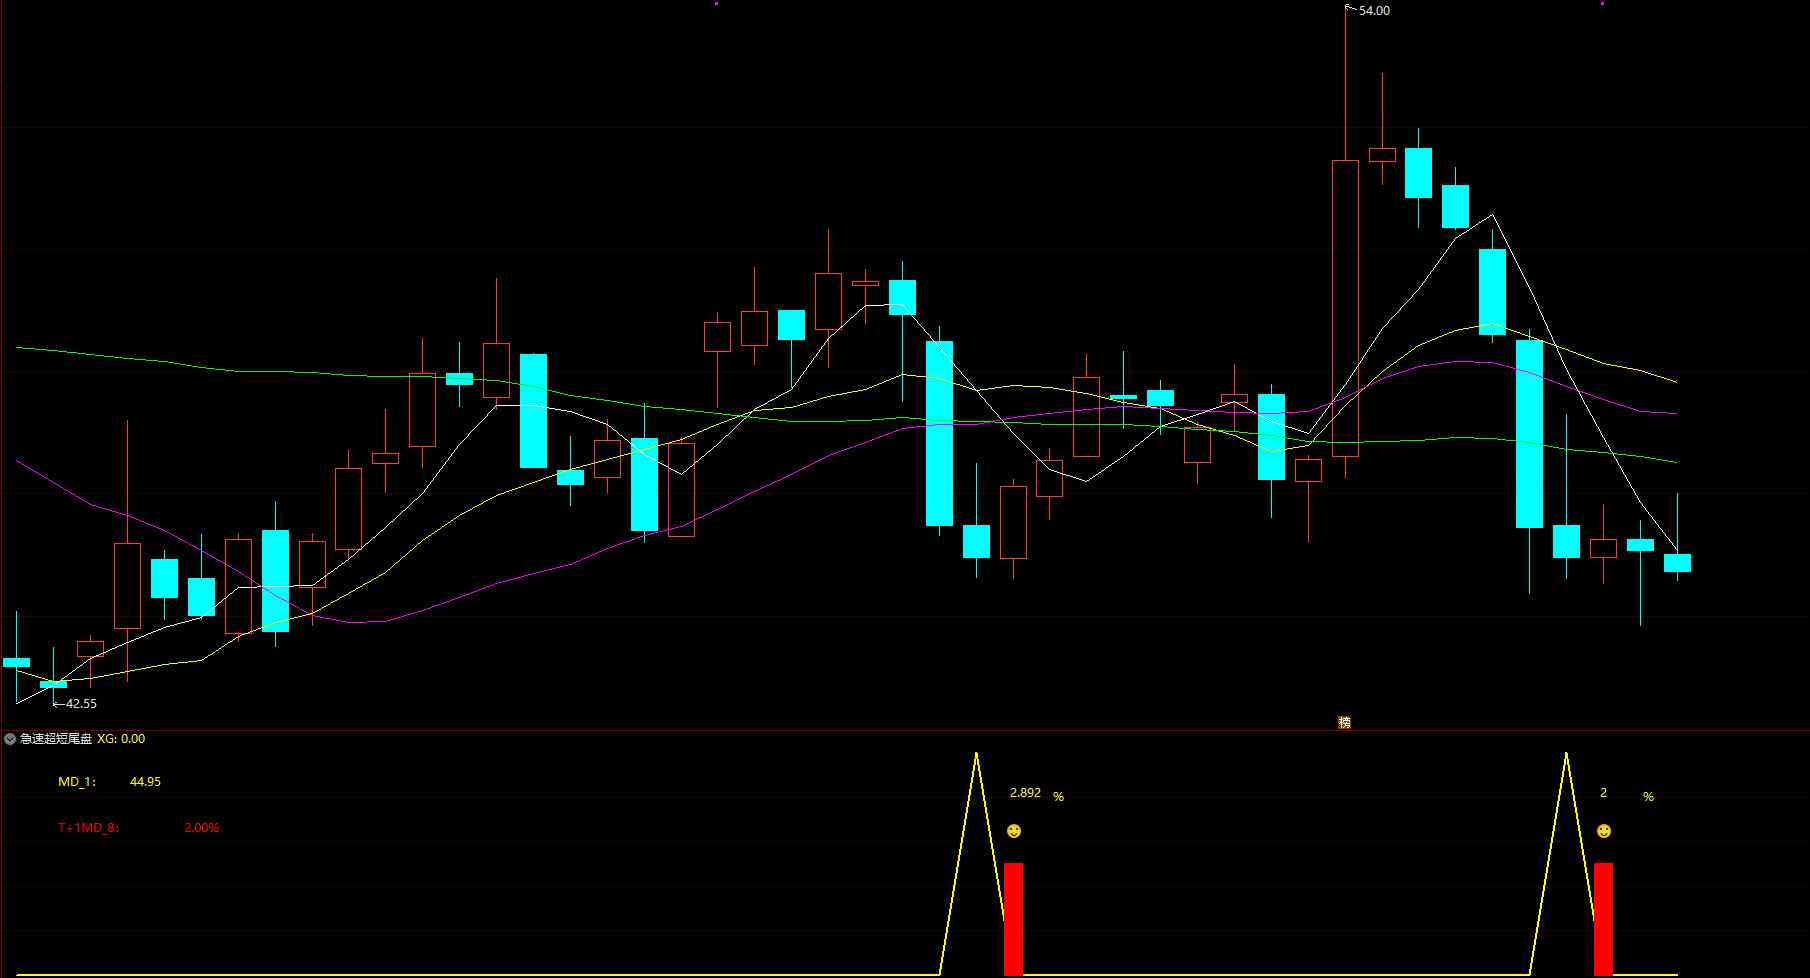The image size is (1810, 978).
Task: Select the red 2.00% value
Action: tap(202, 828)
